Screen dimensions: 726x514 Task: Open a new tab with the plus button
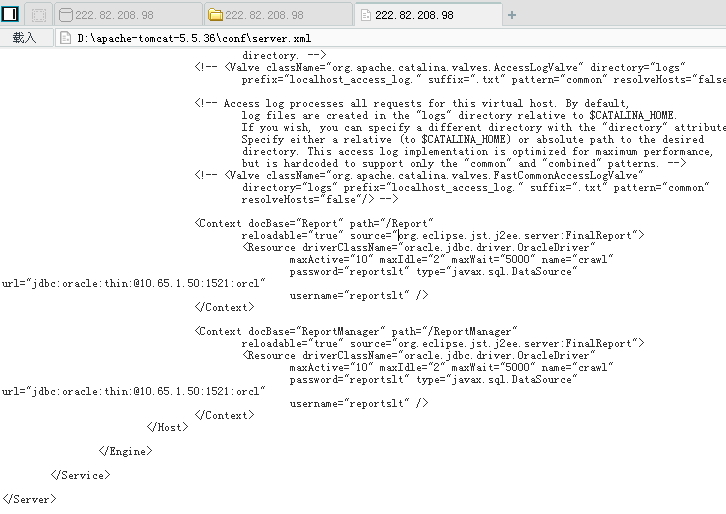[x=512, y=15]
